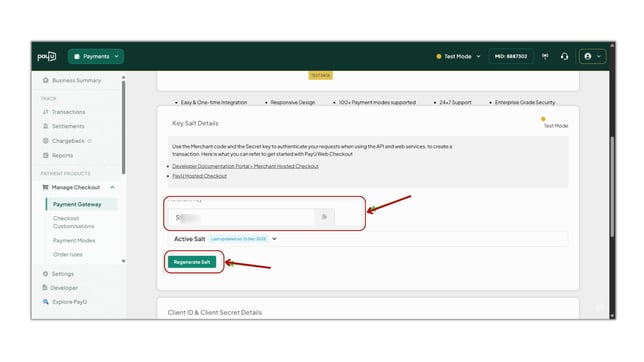This screenshot has width=644, height=362.
Task: Click the Transactions arrows icon
Action: (x=46, y=112)
